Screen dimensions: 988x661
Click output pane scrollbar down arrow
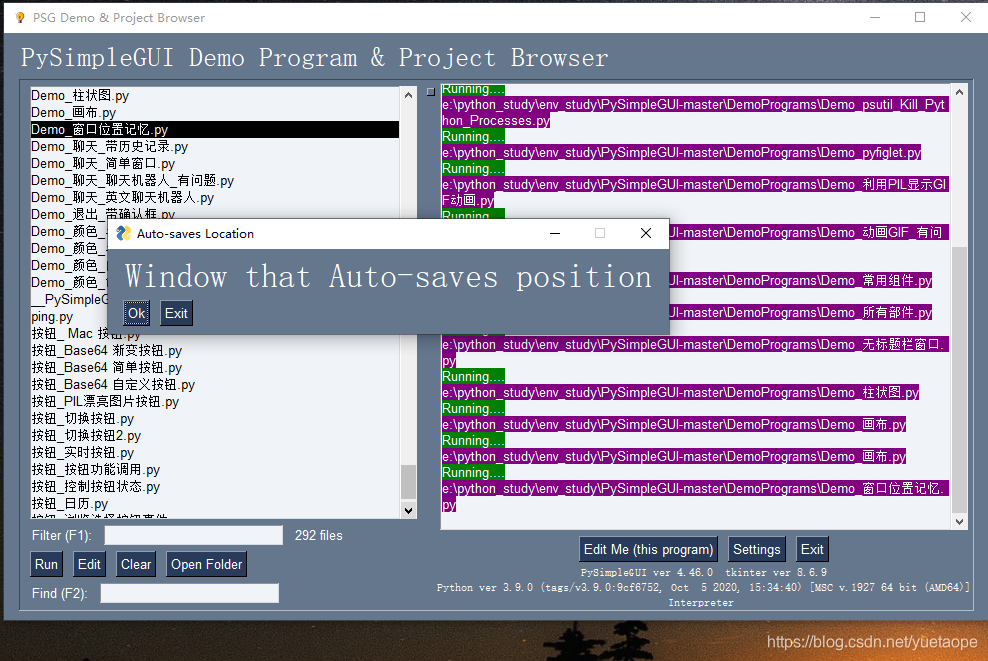[x=959, y=521]
